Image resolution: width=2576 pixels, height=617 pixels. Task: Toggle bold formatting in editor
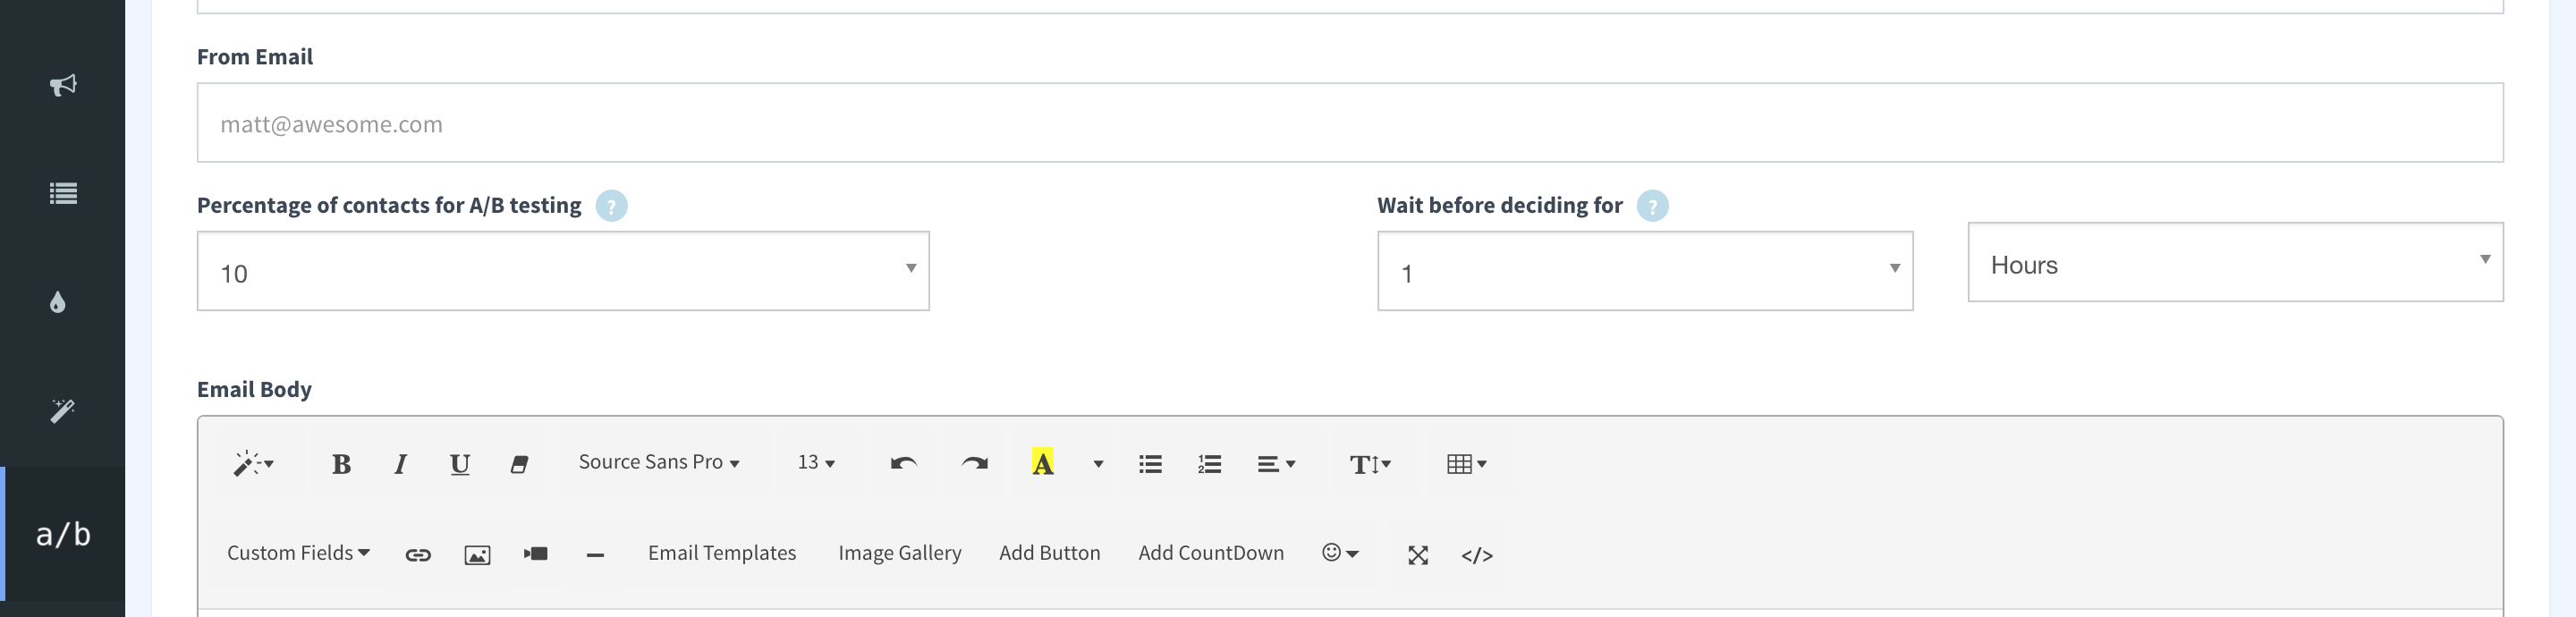coord(341,464)
